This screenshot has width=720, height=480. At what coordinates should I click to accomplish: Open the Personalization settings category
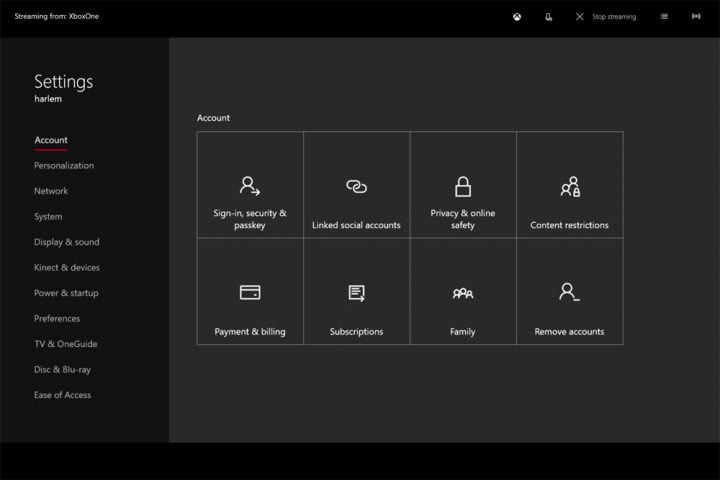[64, 165]
